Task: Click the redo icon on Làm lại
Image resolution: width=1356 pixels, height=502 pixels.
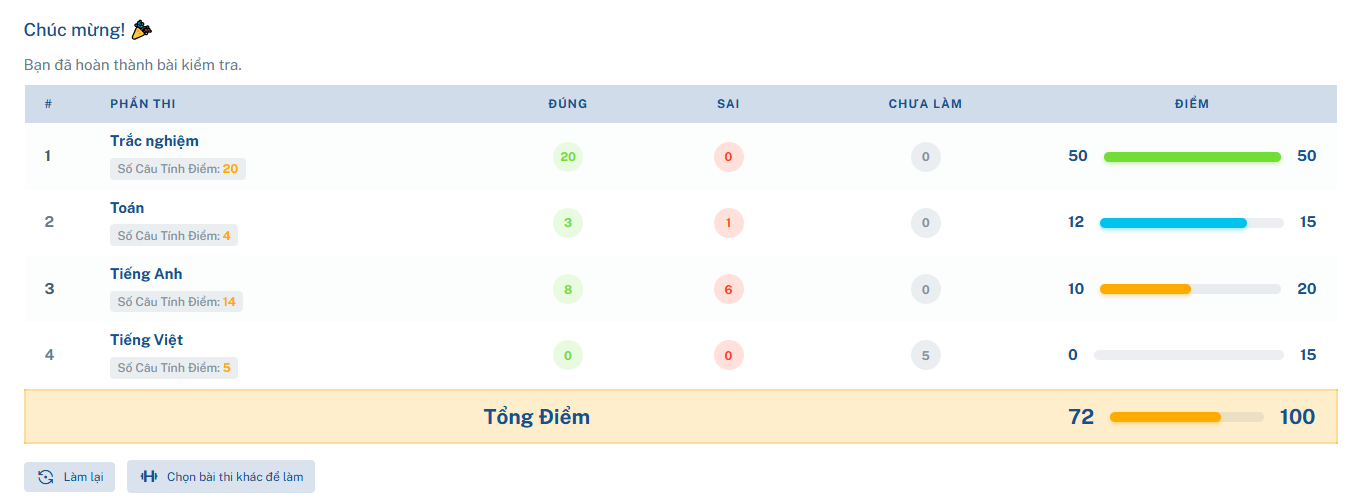Action: click(x=46, y=477)
